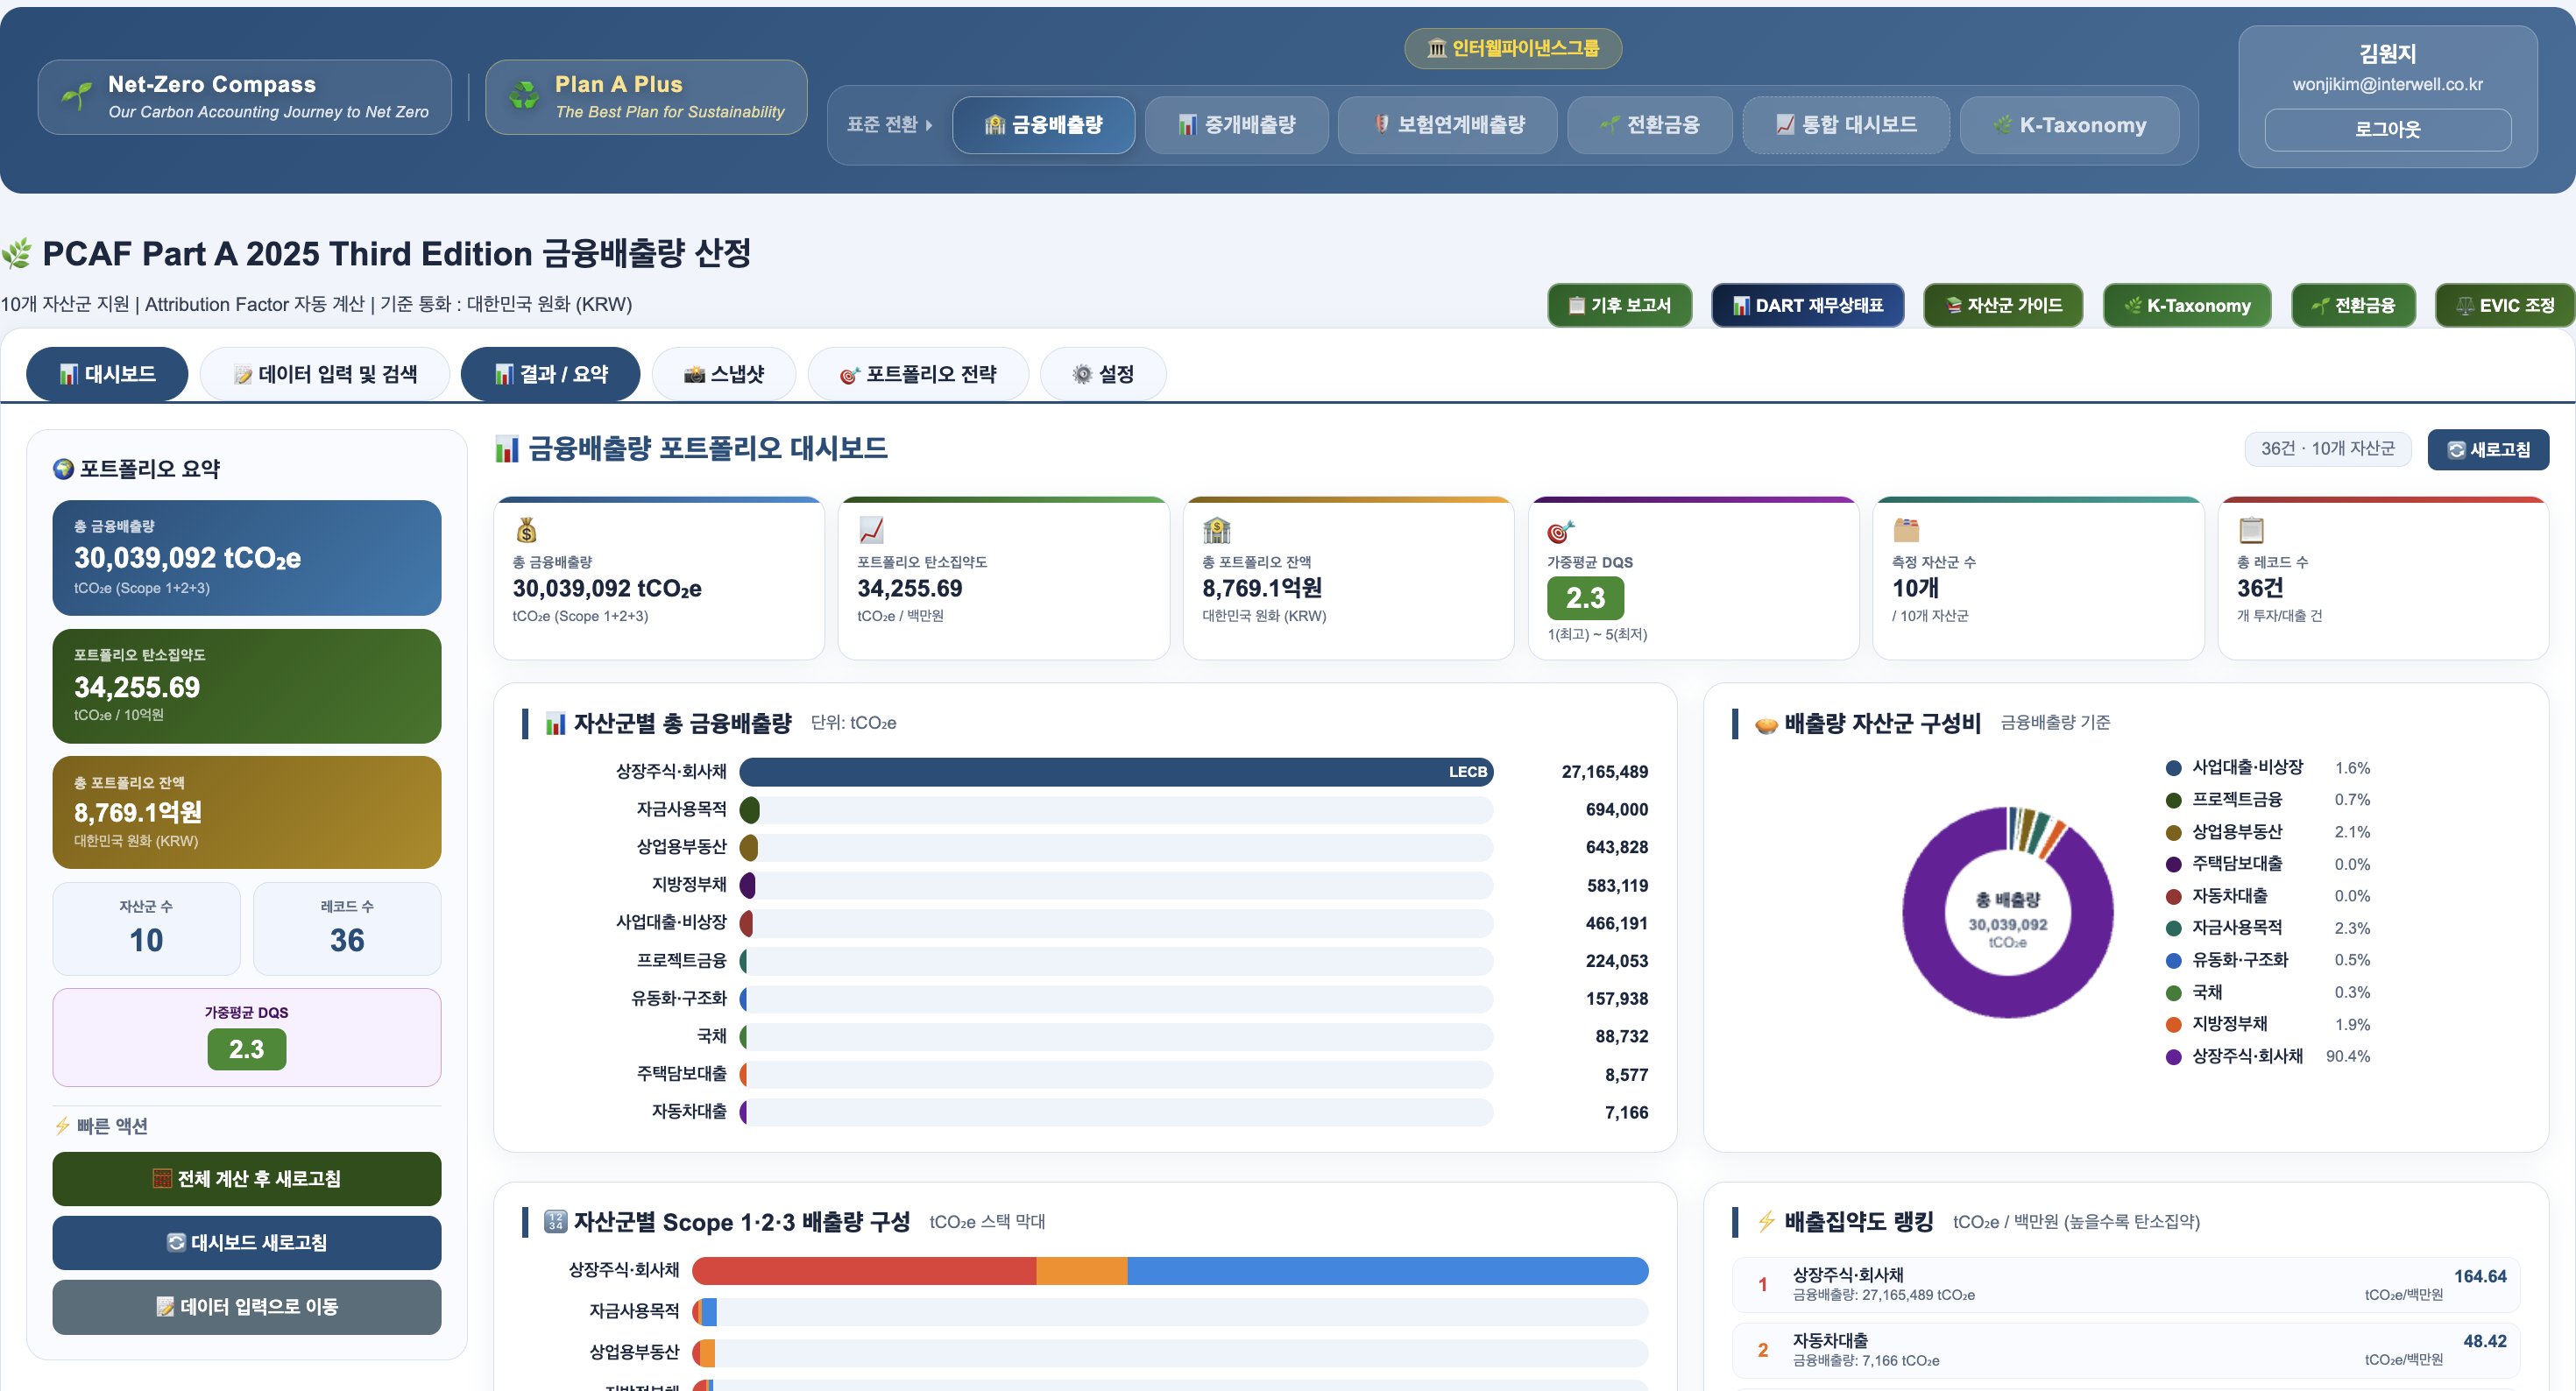Viewport: 2576px width, 1391px height.
Task: Open DART 재무상태표
Action: point(1807,305)
